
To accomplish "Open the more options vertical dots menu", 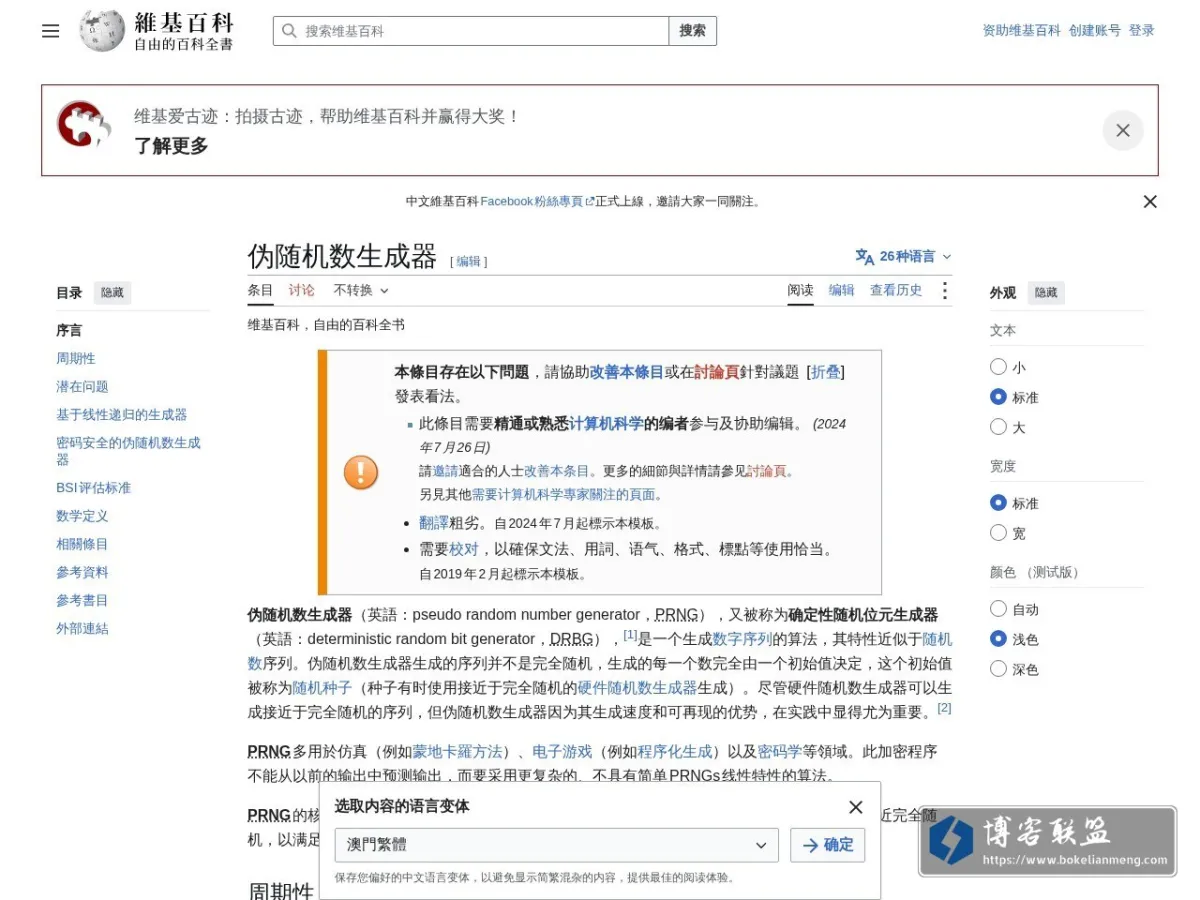I will point(944,291).
